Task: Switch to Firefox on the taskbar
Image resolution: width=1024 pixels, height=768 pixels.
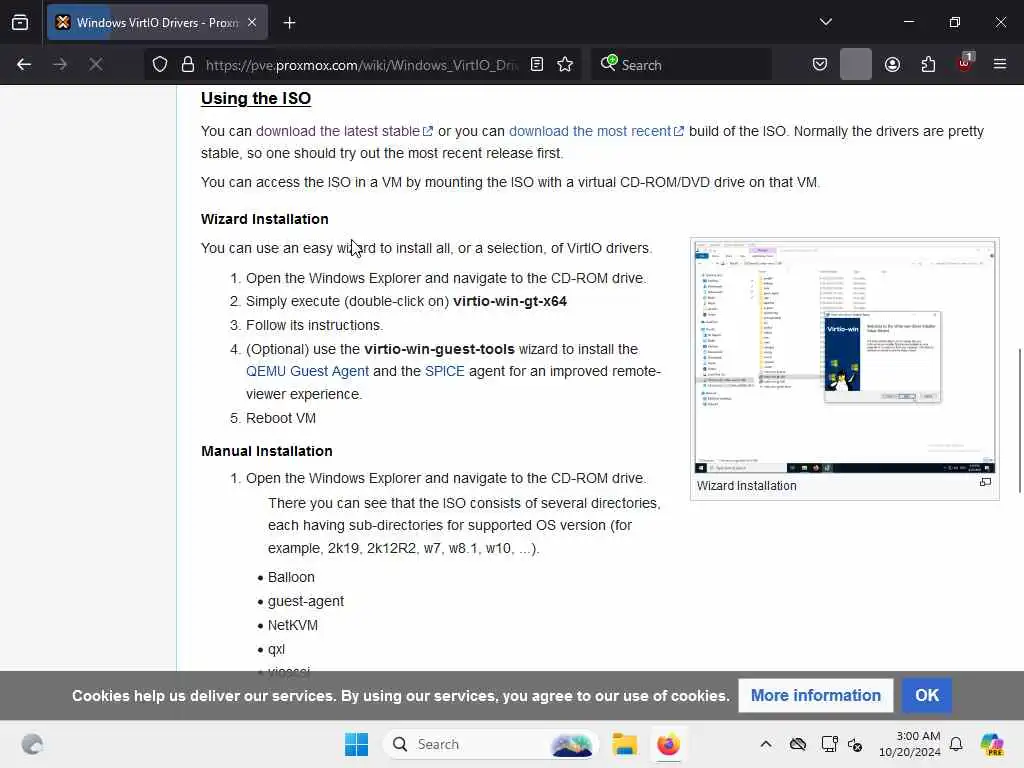Action: (x=668, y=744)
